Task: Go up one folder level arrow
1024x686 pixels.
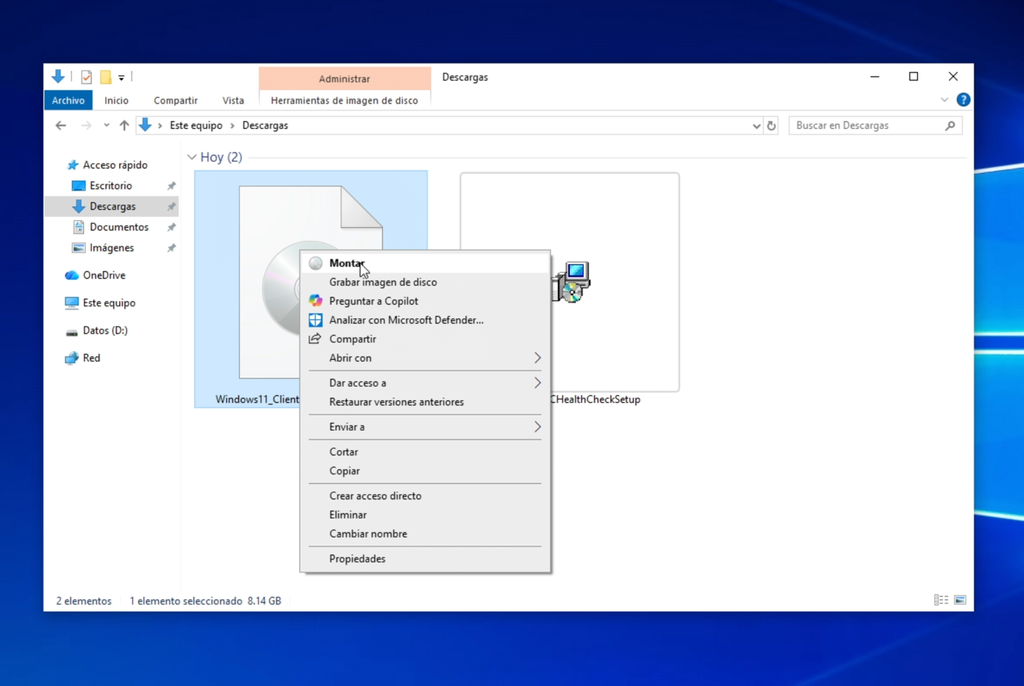Action: 124,125
